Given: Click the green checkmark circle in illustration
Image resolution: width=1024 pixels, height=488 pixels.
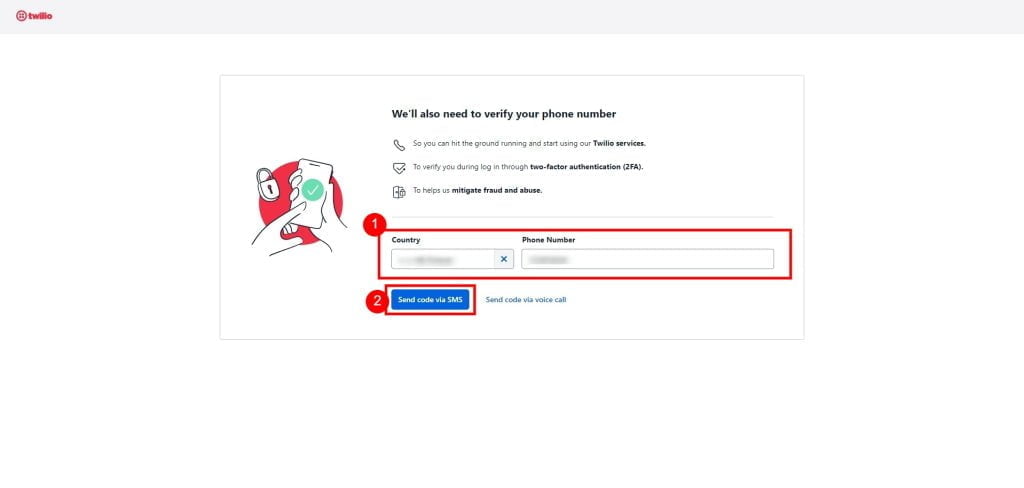Looking at the screenshot, I should pyautogui.click(x=313, y=188).
